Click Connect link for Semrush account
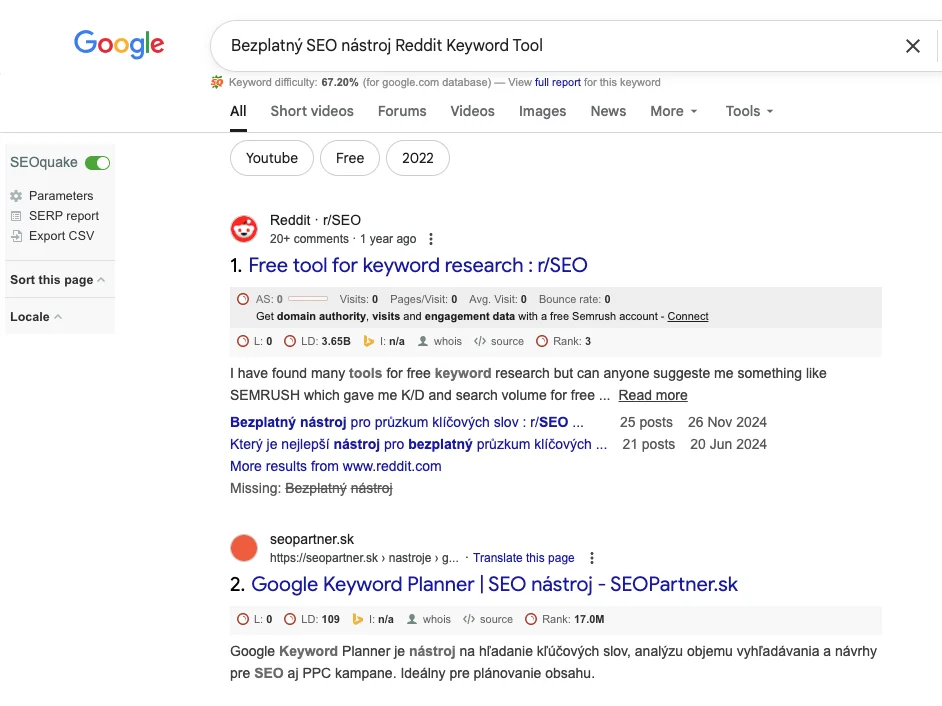This screenshot has width=942, height=706. (x=688, y=316)
